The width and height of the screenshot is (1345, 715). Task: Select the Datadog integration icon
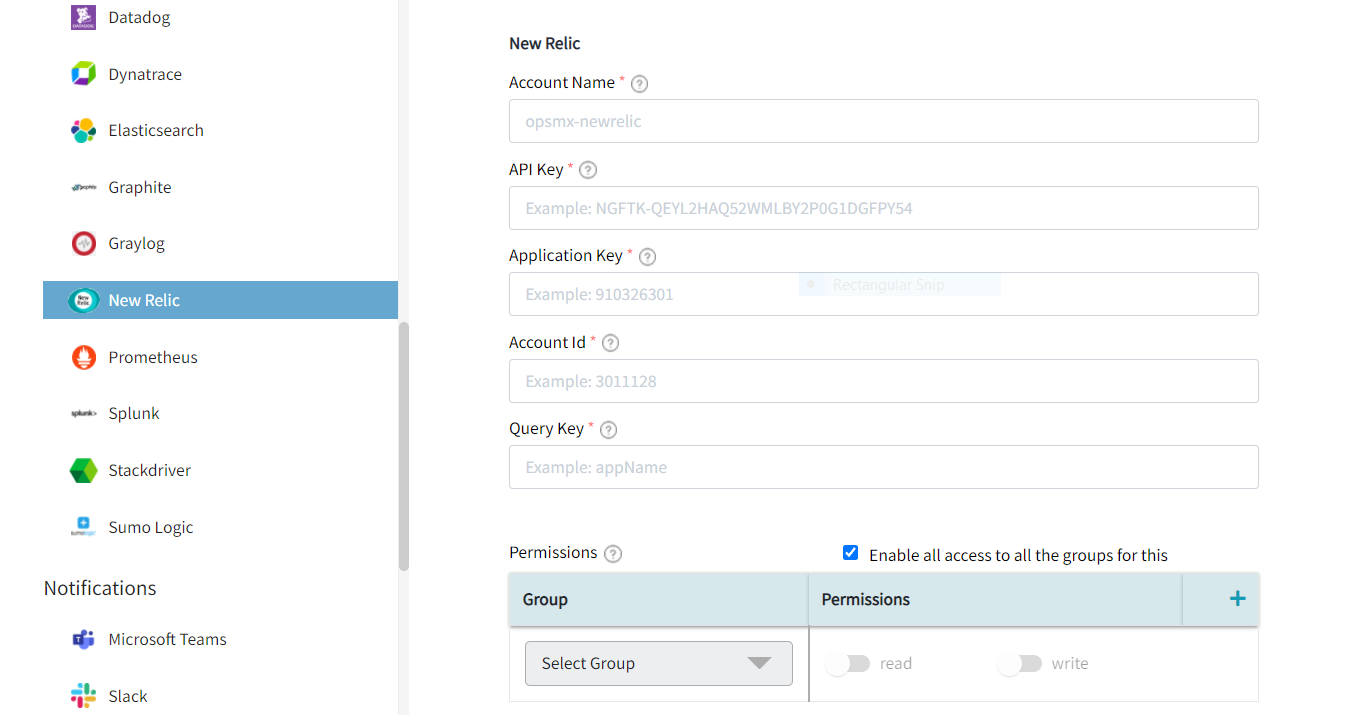point(84,16)
